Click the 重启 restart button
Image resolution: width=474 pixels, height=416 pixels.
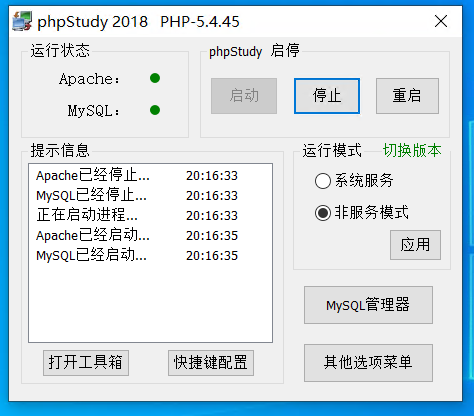pyautogui.click(x=407, y=96)
